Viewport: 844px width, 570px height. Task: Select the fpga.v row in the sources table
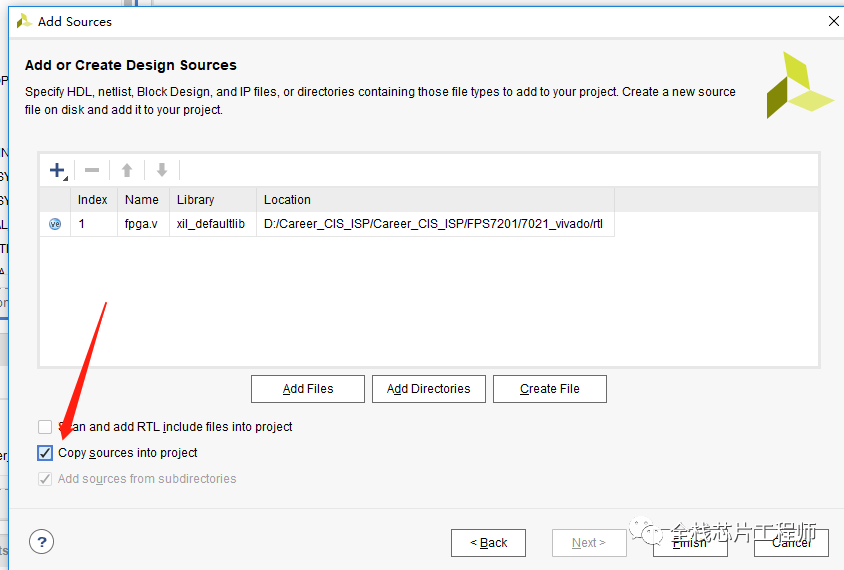tap(327, 224)
